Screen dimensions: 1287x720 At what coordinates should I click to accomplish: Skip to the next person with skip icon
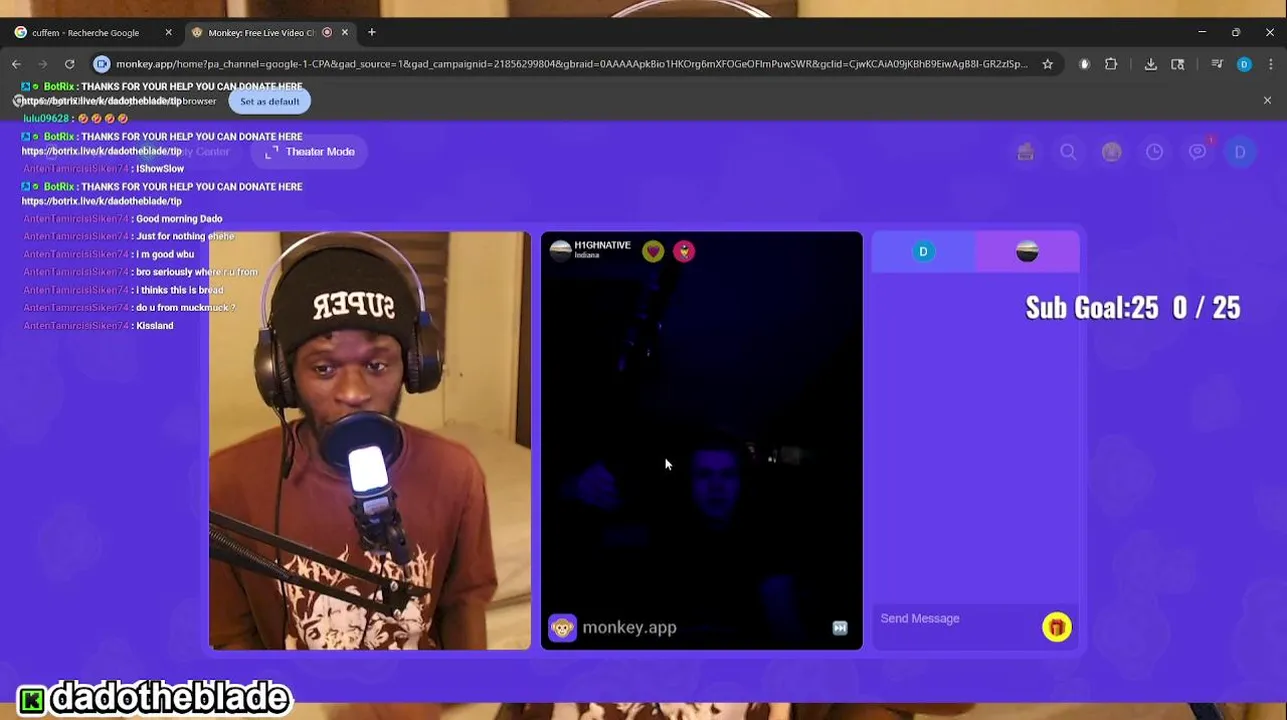pyautogui.click(x=840, y=628)
